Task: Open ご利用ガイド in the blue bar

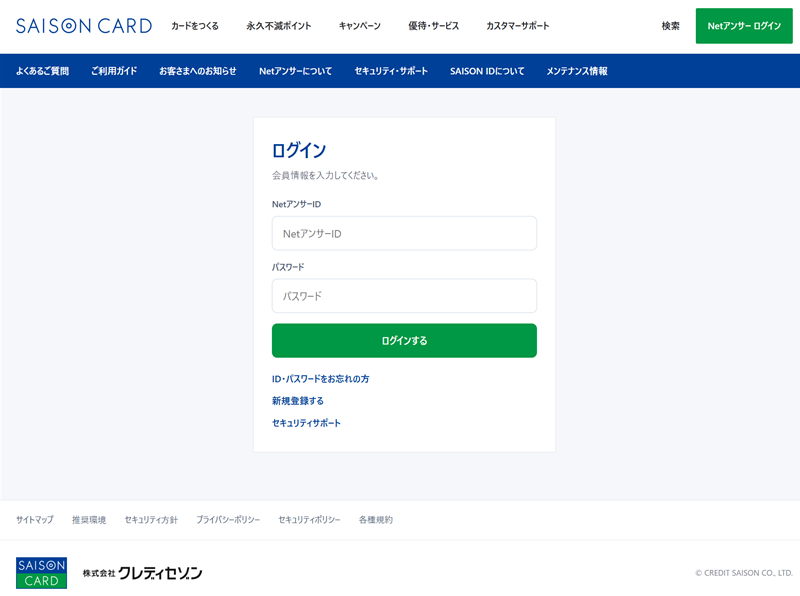Action: pyautogui.click(x=114, y=71)
